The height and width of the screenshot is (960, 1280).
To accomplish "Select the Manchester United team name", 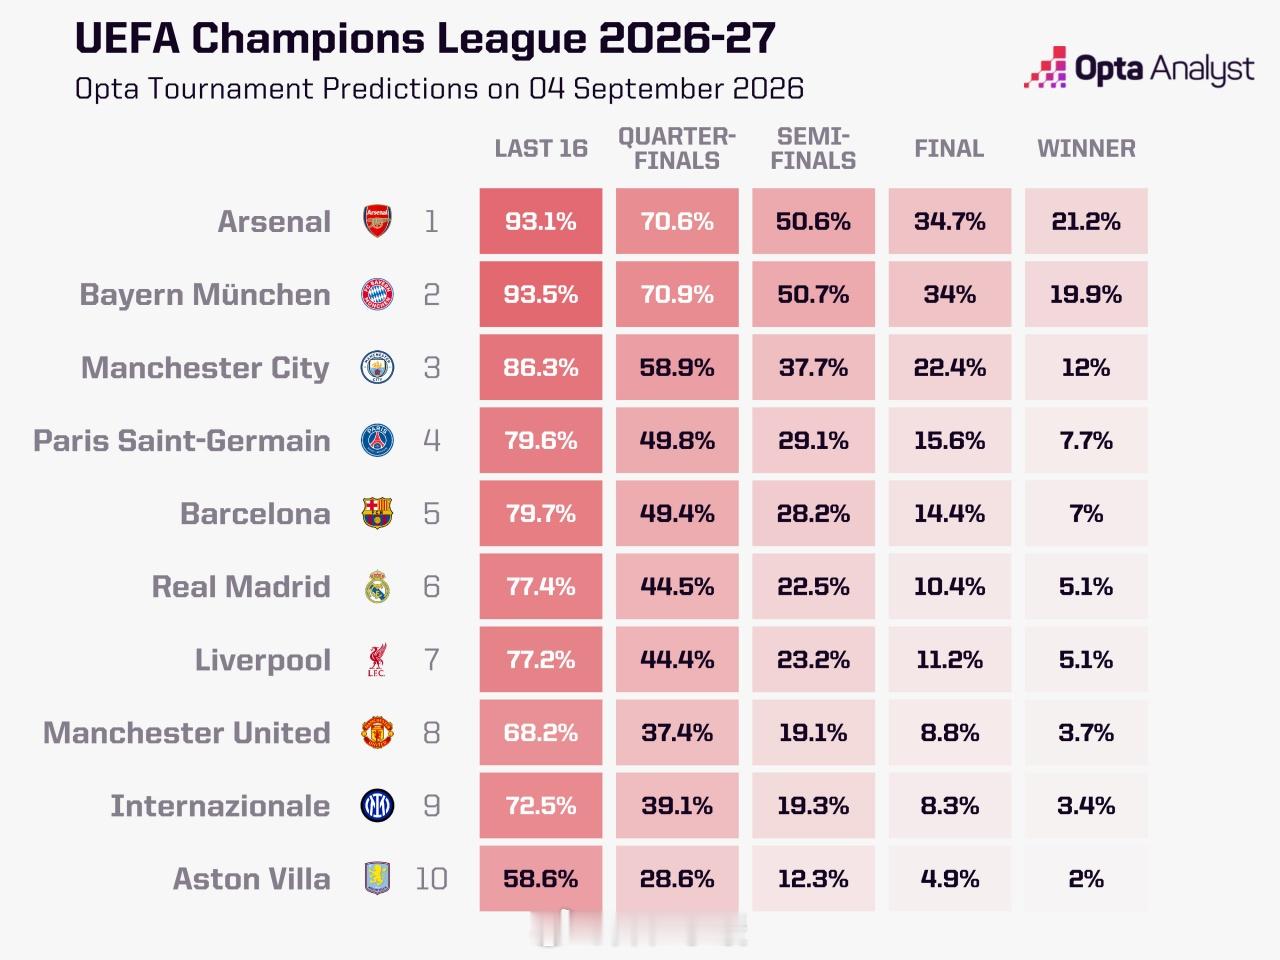I will [x=187, y=733].
